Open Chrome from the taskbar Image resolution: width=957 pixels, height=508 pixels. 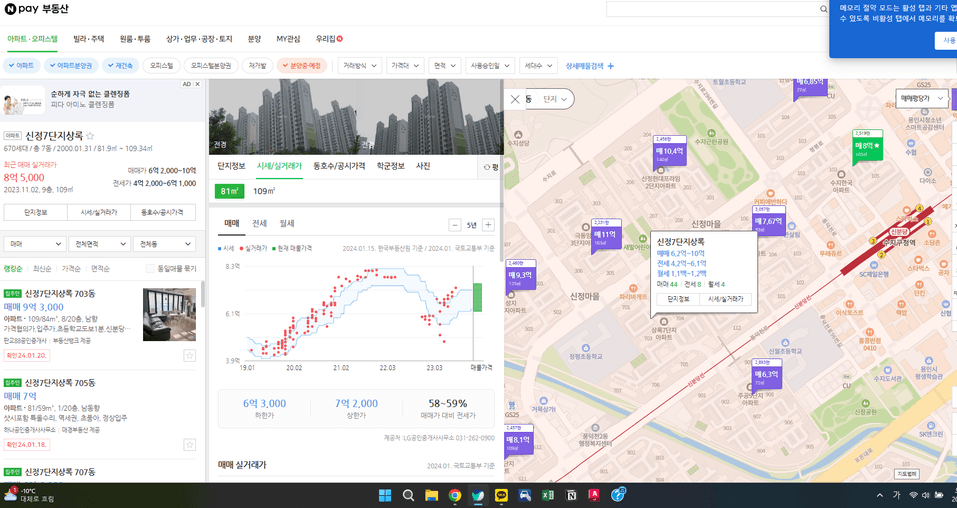coord(455,495)
